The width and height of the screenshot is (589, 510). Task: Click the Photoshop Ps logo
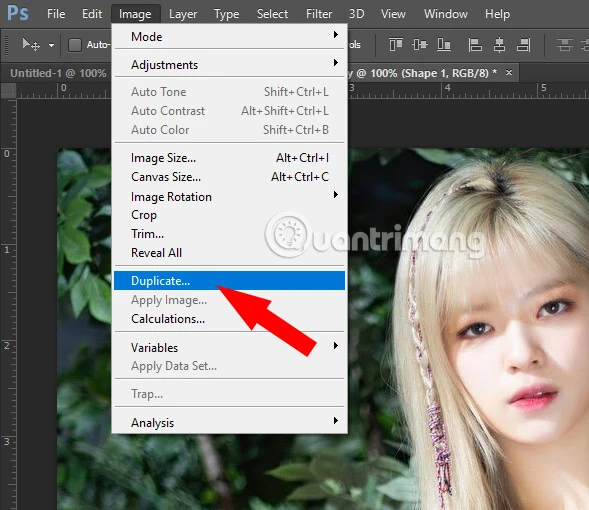pyautogui.click(x=18, y=13)
